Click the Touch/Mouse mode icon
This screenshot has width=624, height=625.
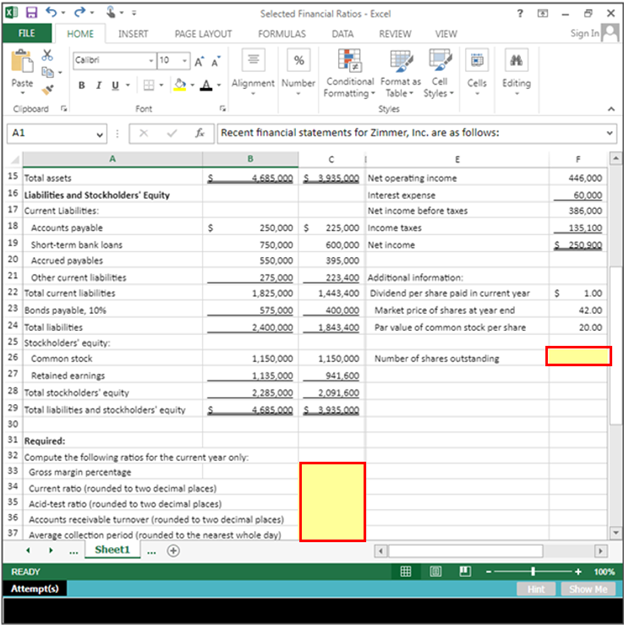tap(111, 12)
